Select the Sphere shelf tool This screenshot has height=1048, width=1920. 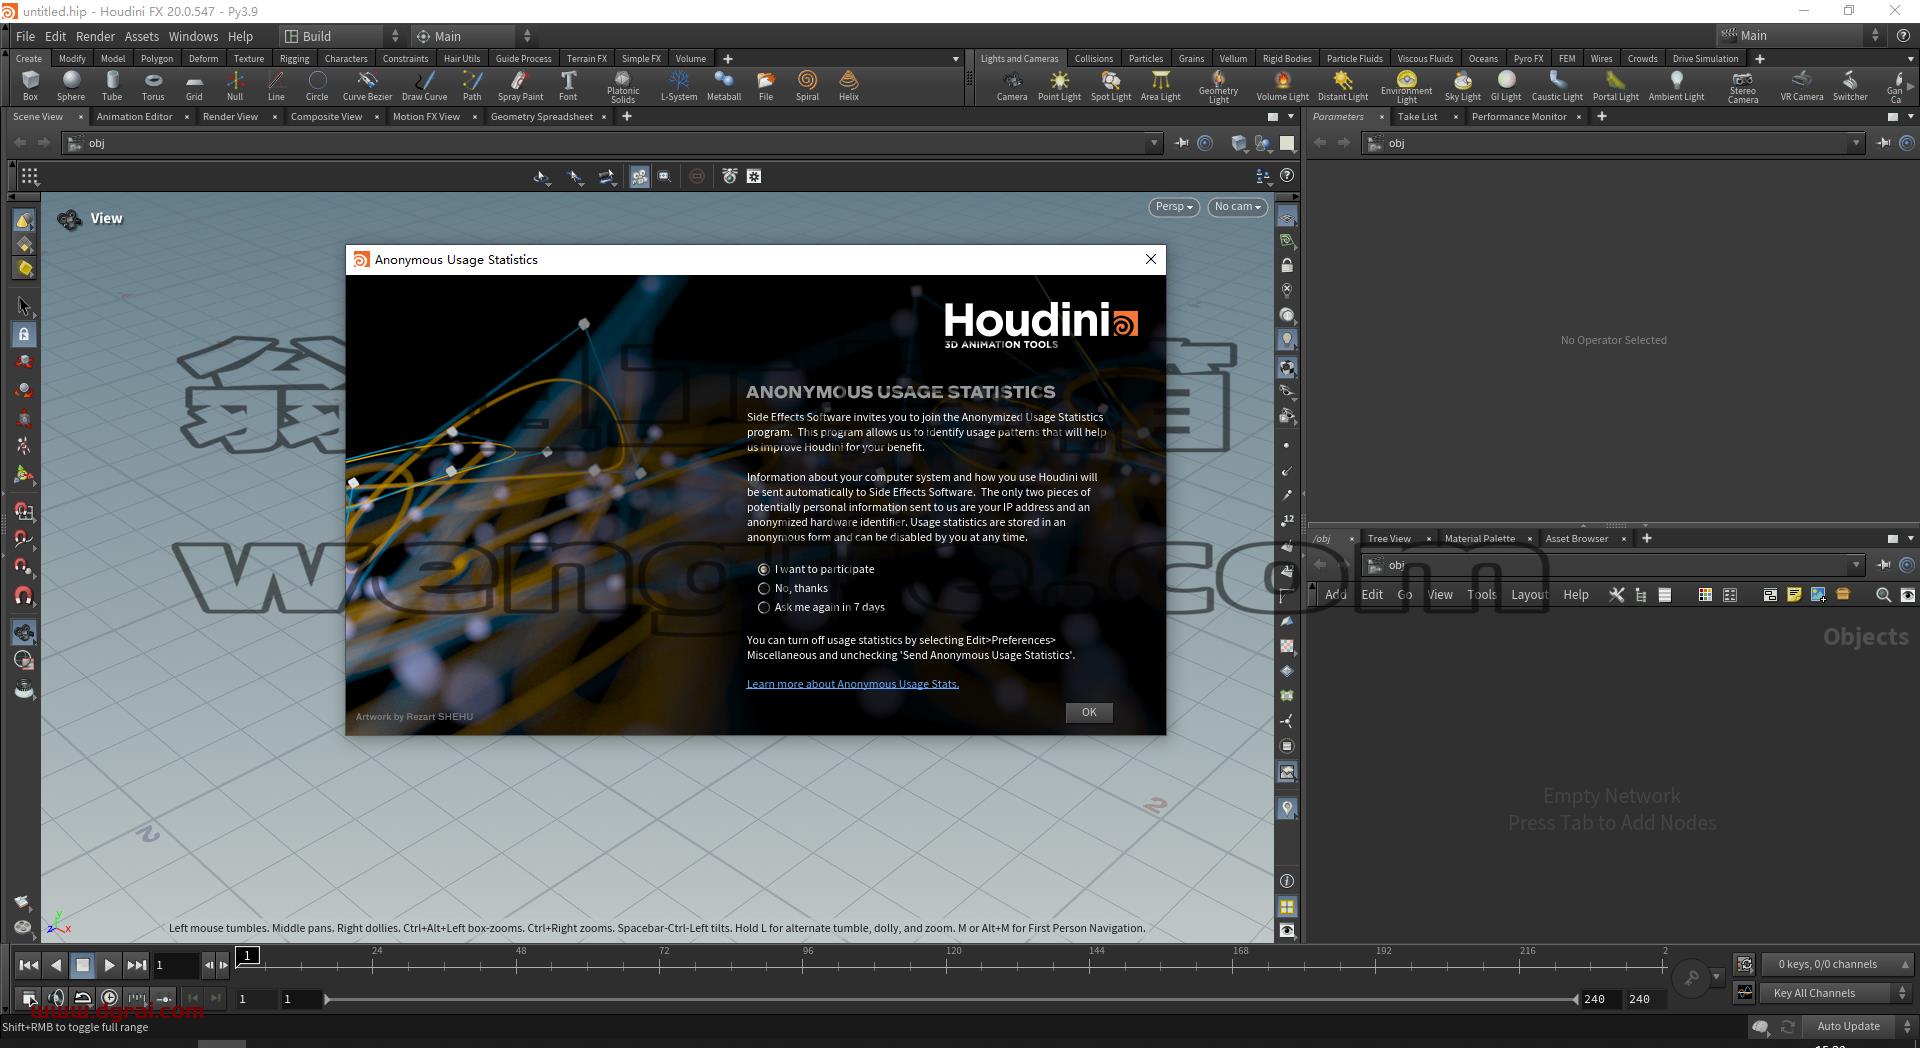[x=71, y=86]
